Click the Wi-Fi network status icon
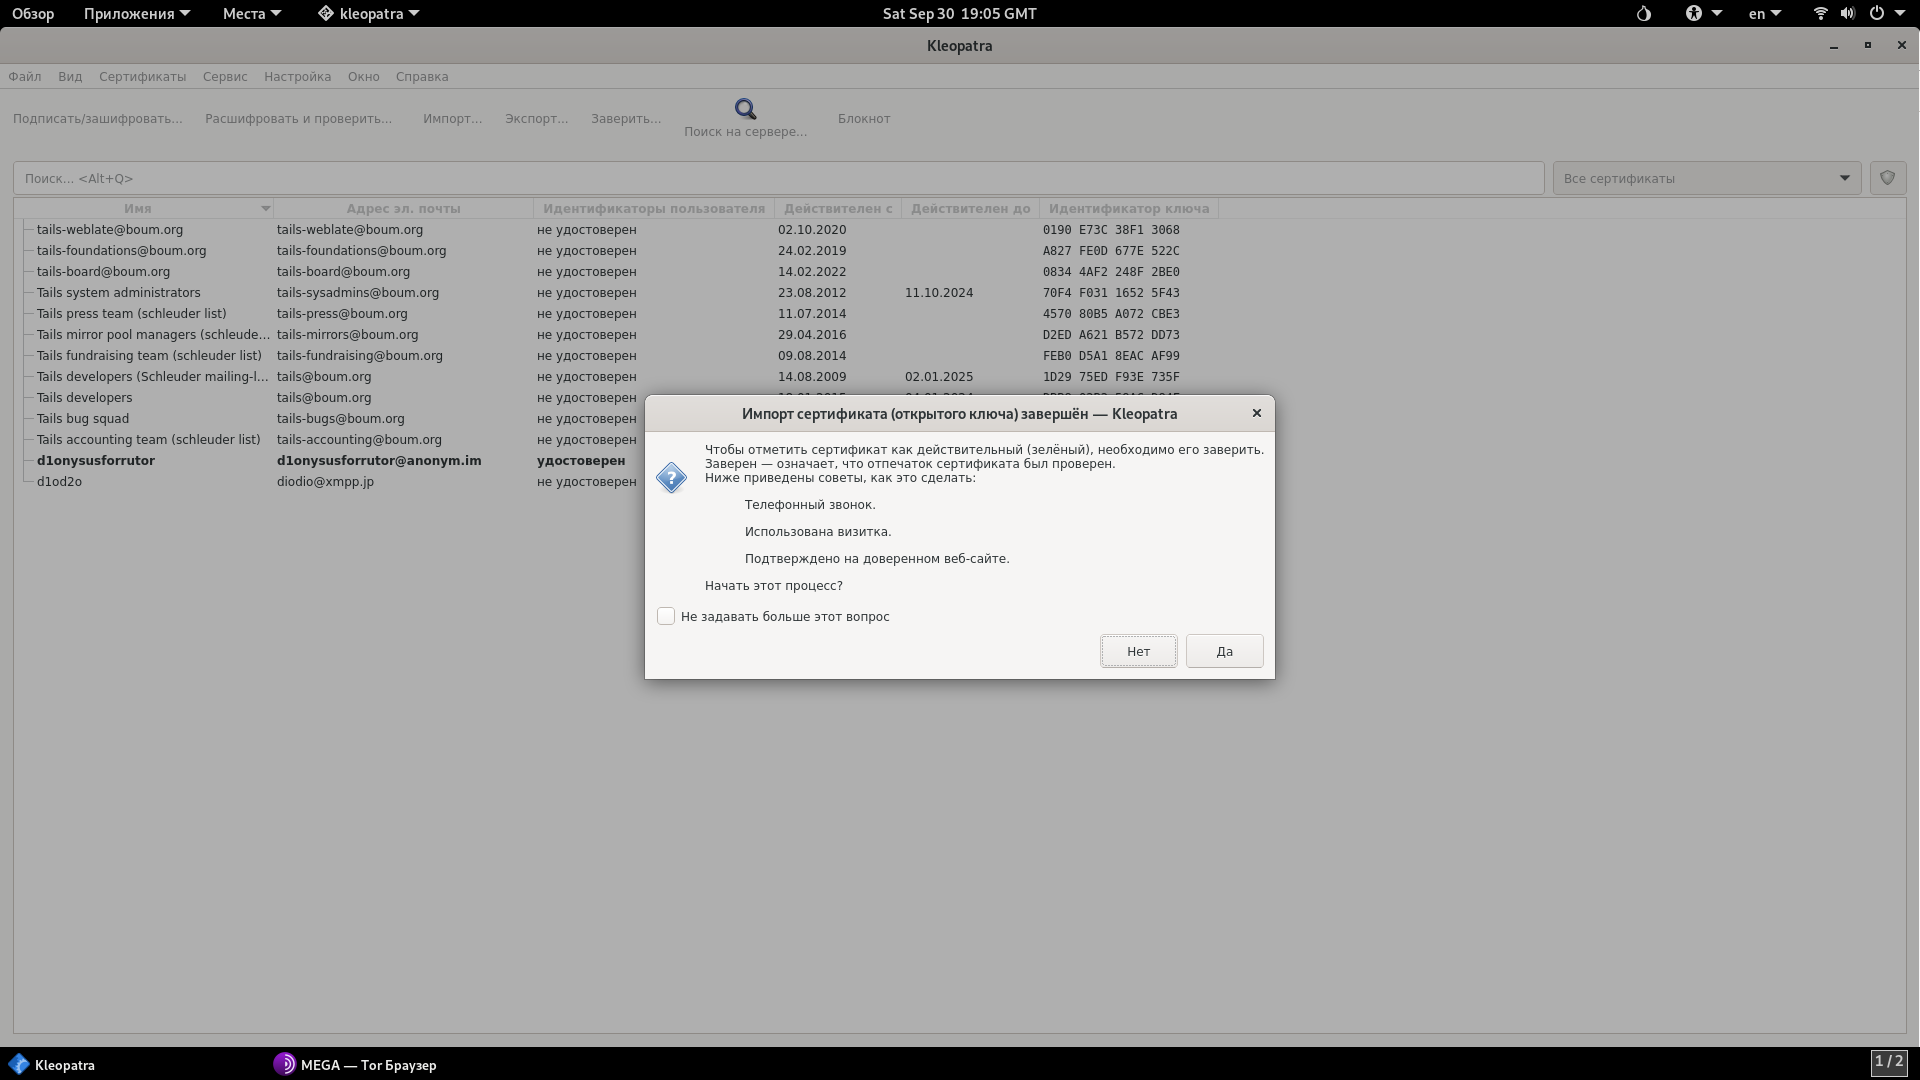 point(1820,14)
